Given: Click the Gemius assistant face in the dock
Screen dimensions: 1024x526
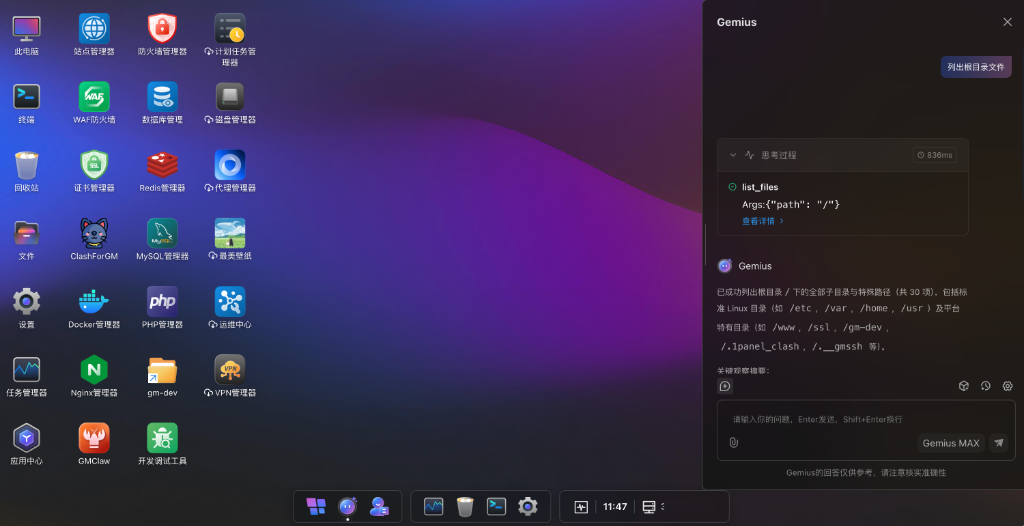Looking at the screenshot, I should (x=347, y=506).
